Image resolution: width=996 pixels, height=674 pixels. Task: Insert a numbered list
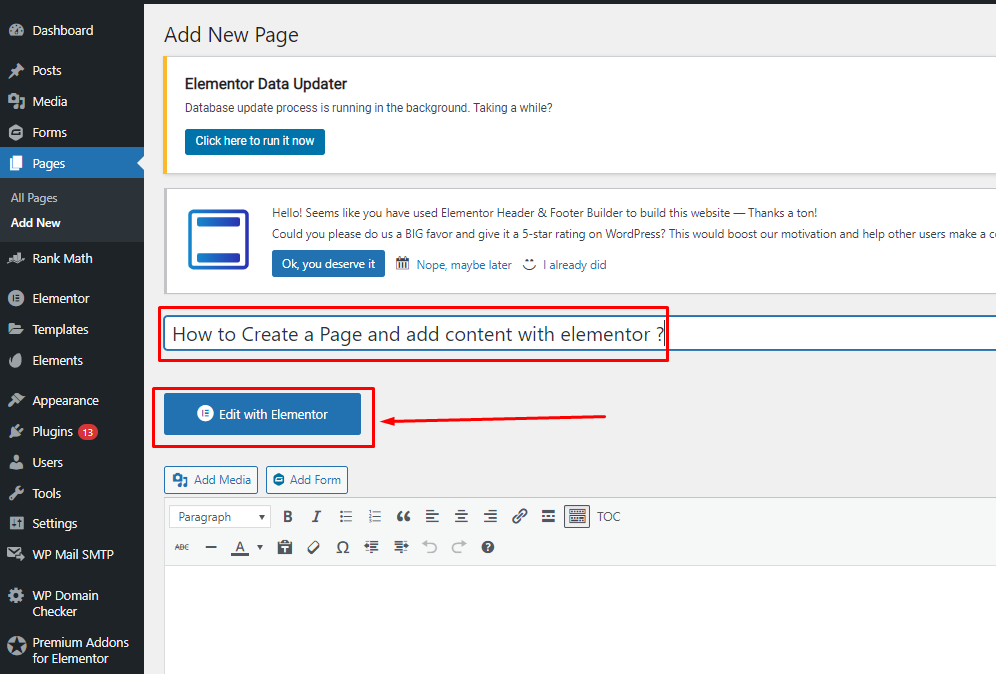375,516
